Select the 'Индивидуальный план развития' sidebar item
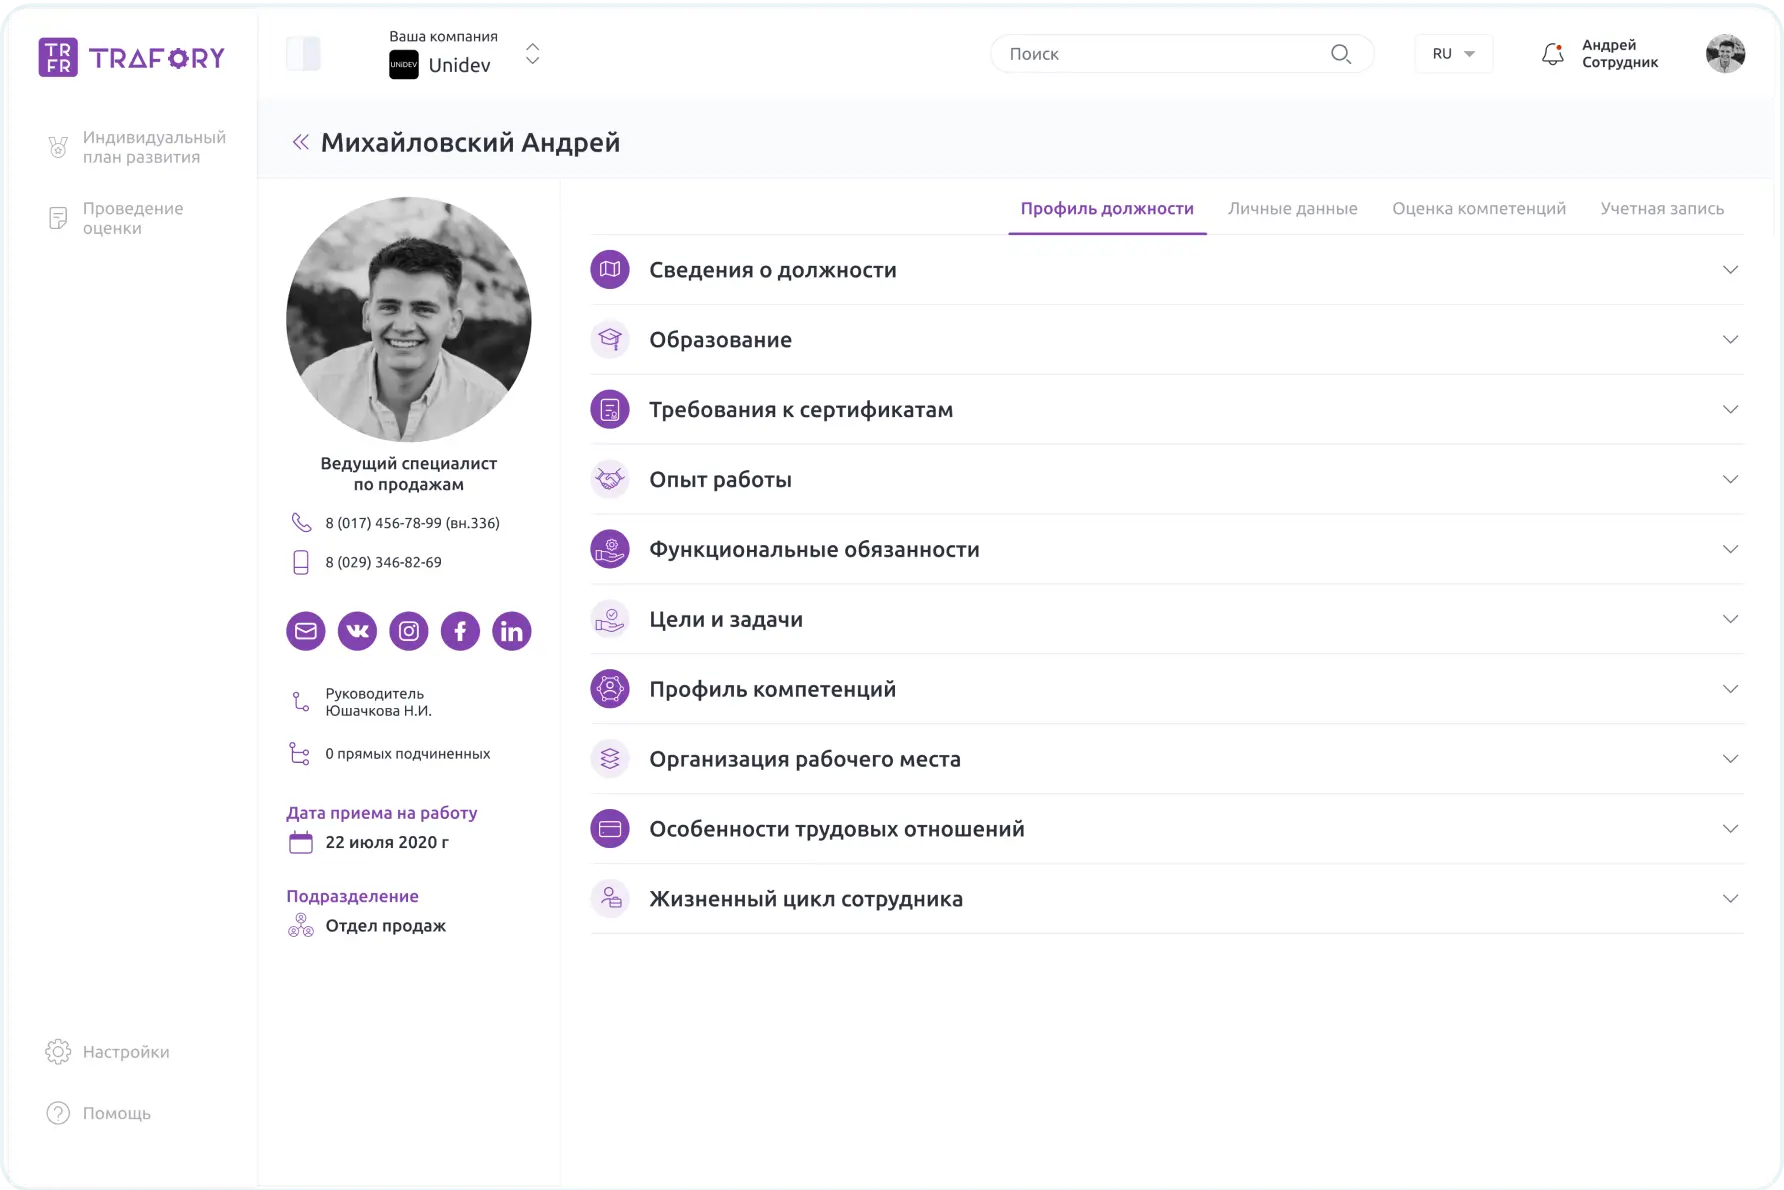This screenshot has height=1190, width=1784. (x=140, y=146)
